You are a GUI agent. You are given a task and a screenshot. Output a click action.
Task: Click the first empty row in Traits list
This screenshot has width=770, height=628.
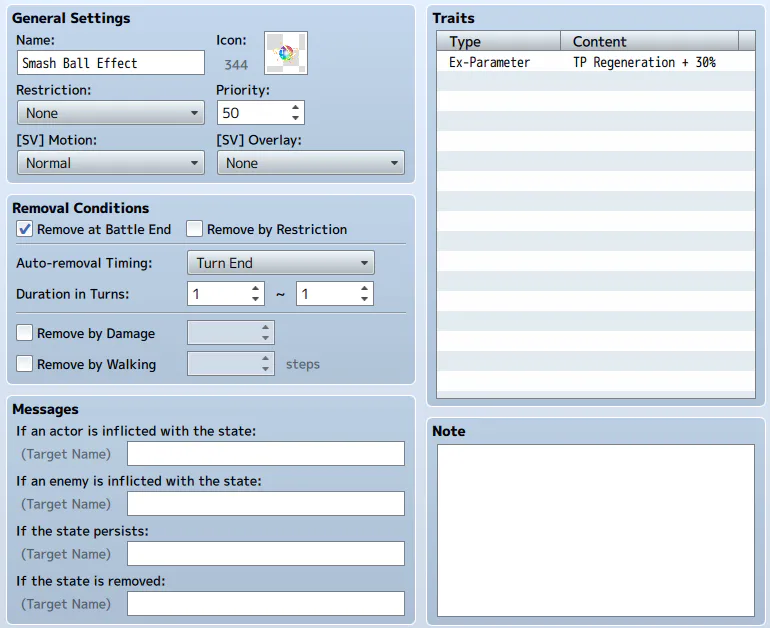[x=596, y=82]
